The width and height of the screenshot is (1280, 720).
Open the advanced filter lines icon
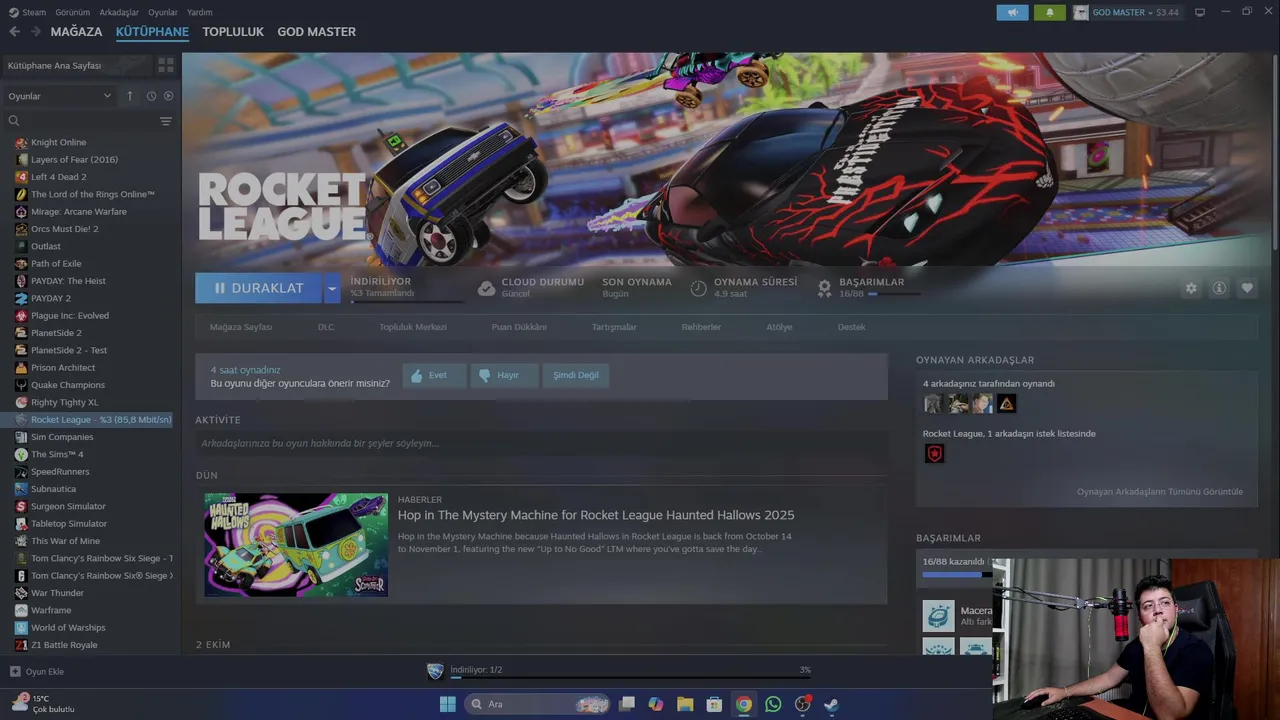click(166, 121)
